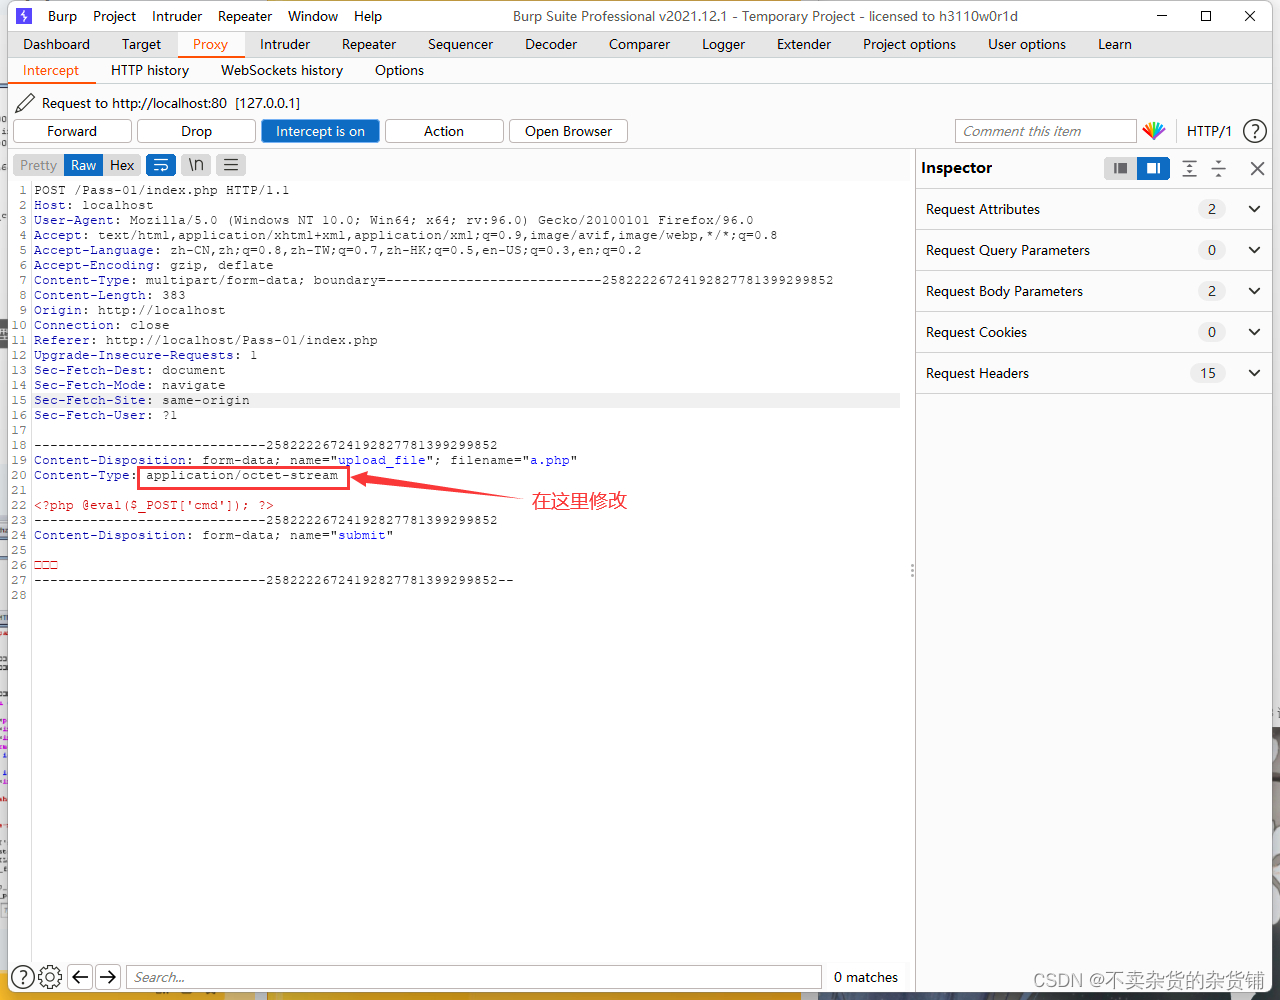1280x1000 pixels.
Task: Click the filename a.php text in request
Action: coord(549,460)
